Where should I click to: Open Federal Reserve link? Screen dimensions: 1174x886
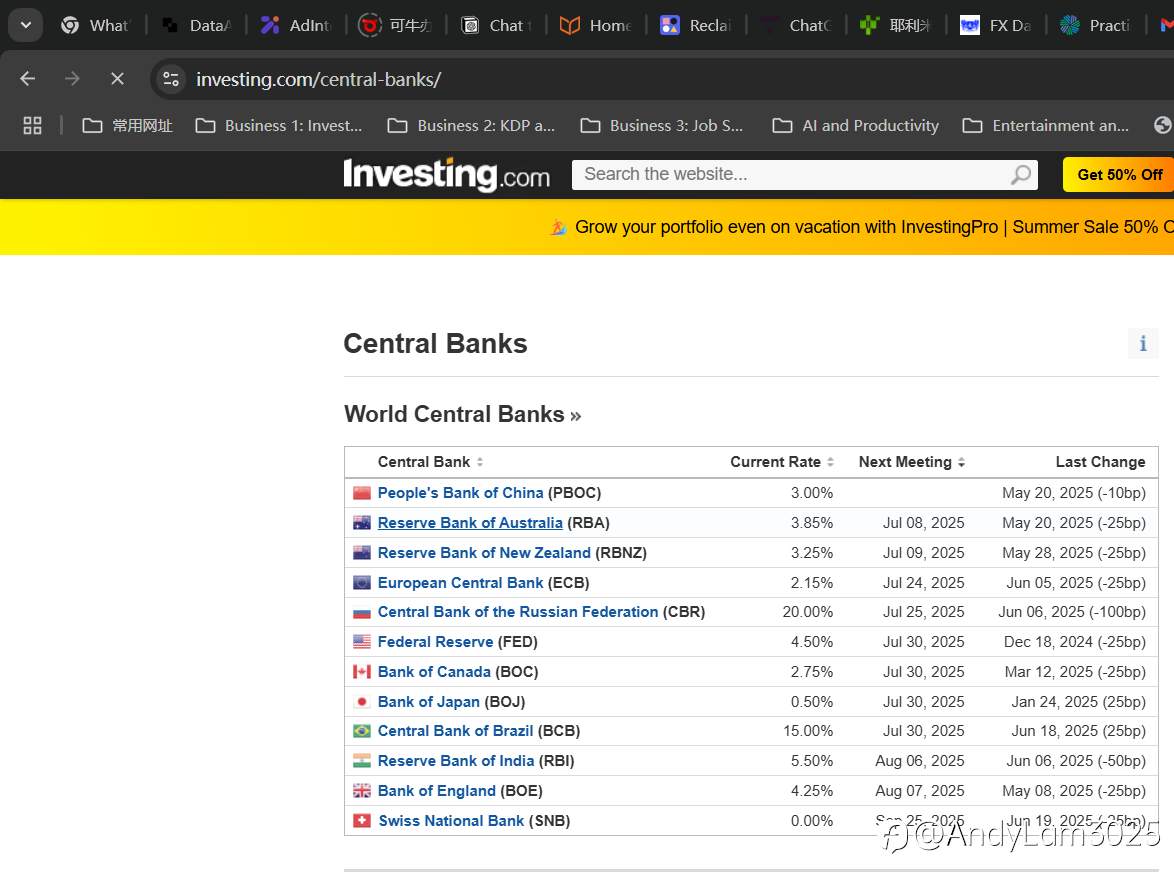[436, 642]
